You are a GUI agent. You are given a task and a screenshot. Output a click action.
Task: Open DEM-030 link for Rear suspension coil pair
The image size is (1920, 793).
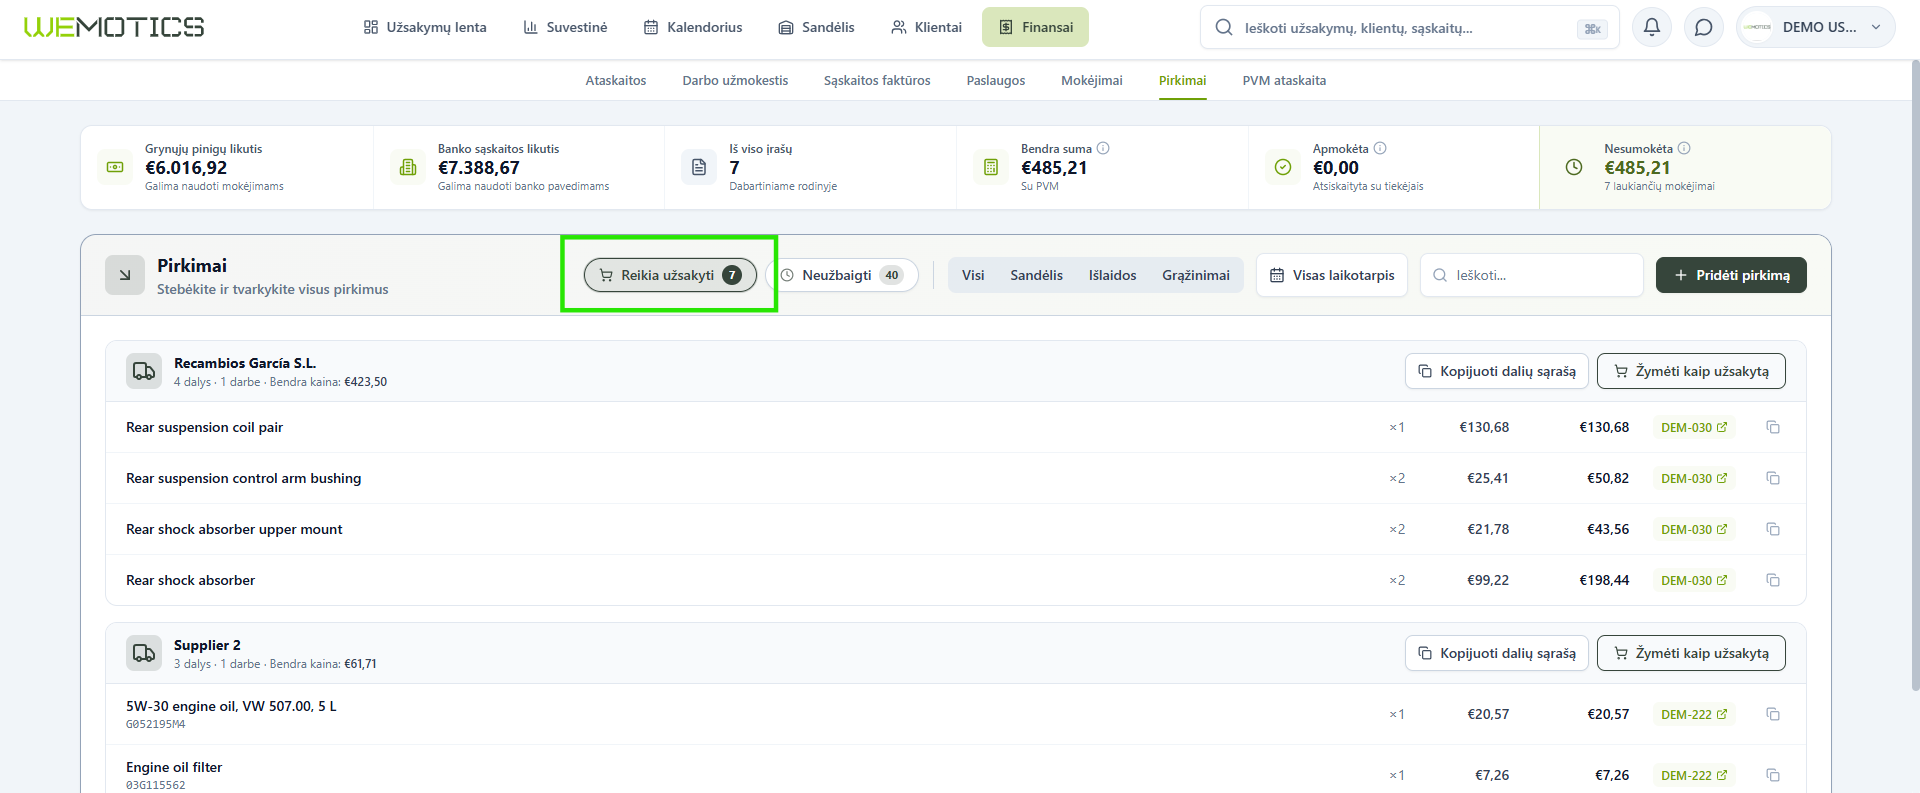click(1694, 427)
